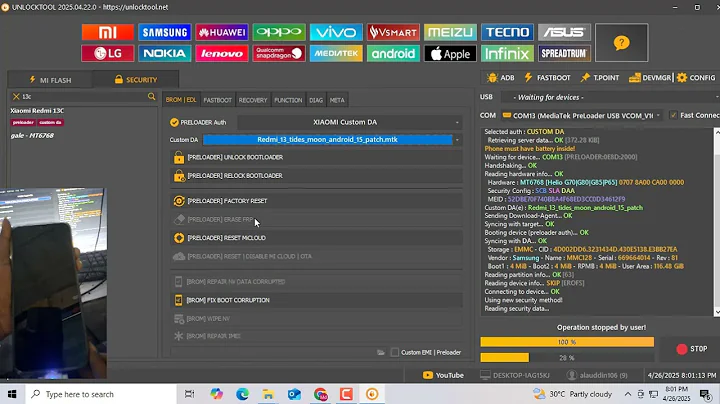Select the Nokia brand logo
The width and height of the screenshot is (720, 404).
[164, 53]
